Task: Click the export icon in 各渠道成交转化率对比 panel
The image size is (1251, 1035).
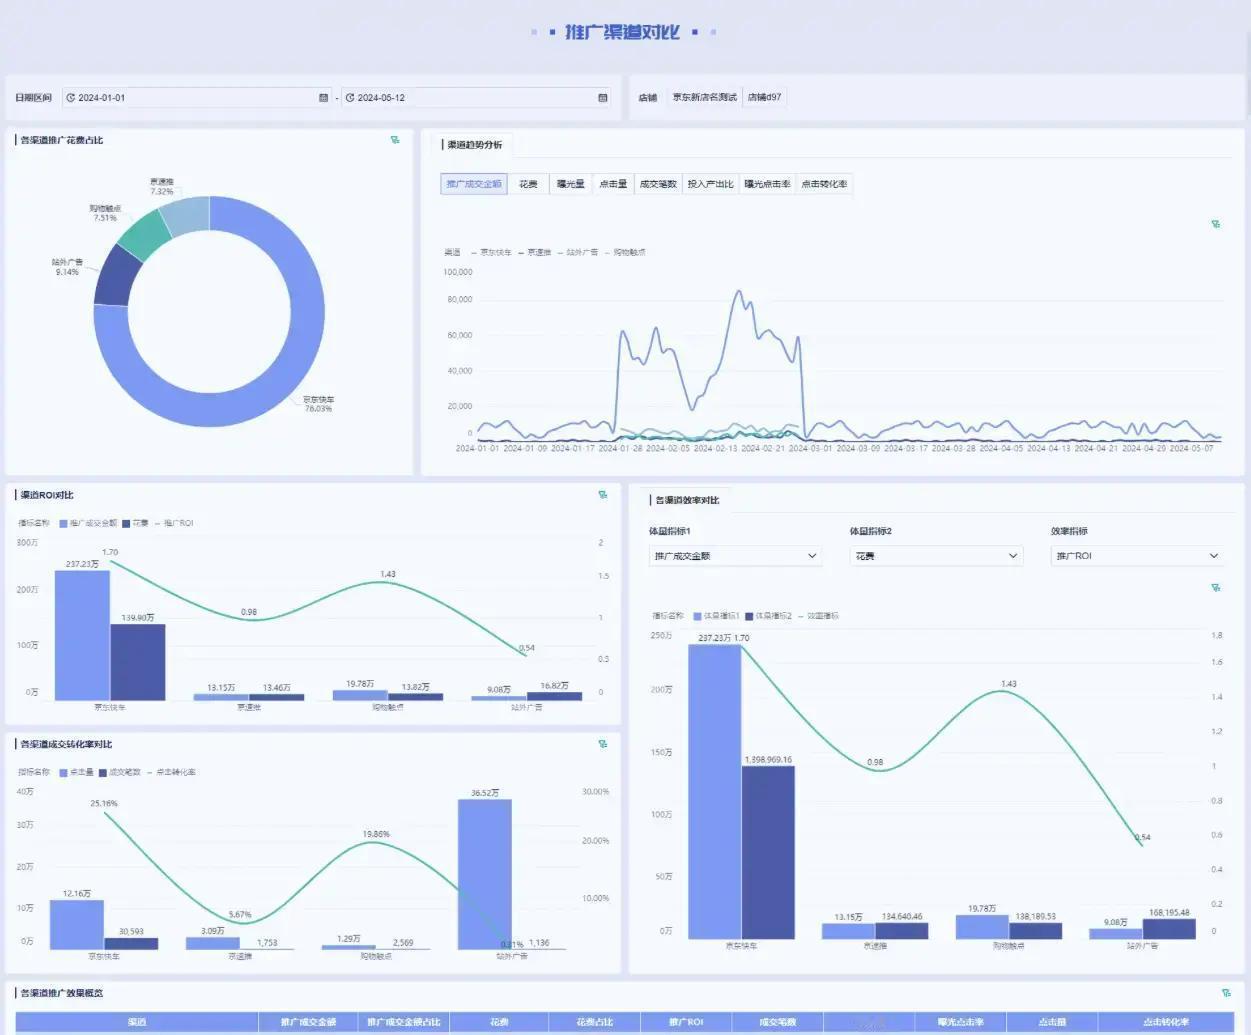Action: coord(602,744)
